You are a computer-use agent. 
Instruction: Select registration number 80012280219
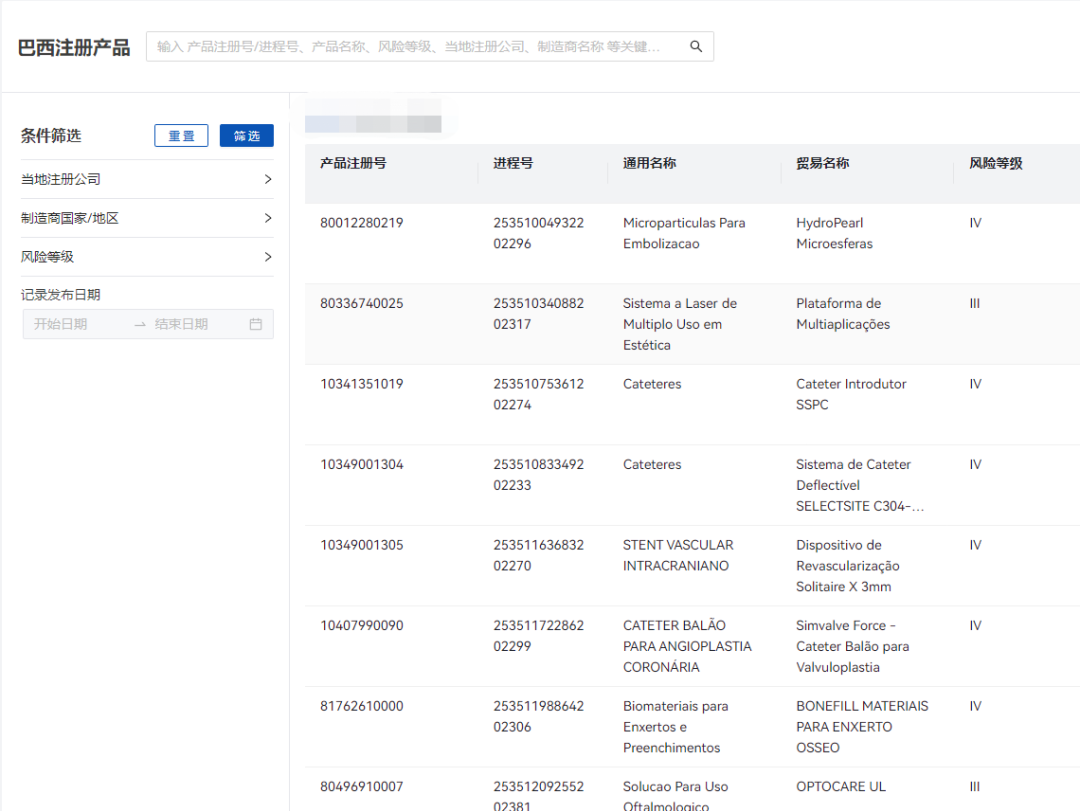pos(362,223)
